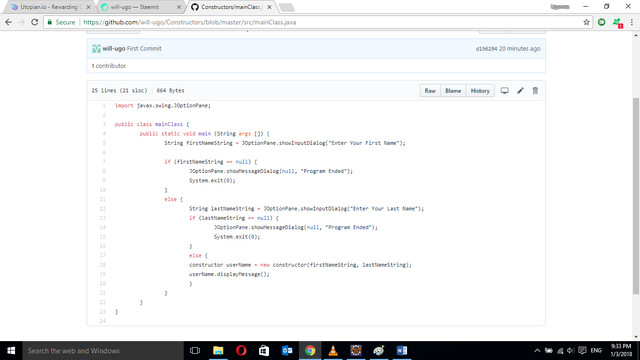640x360 pixels.
Task: Close the Utopian.io tab
Action: click(89, 7)
